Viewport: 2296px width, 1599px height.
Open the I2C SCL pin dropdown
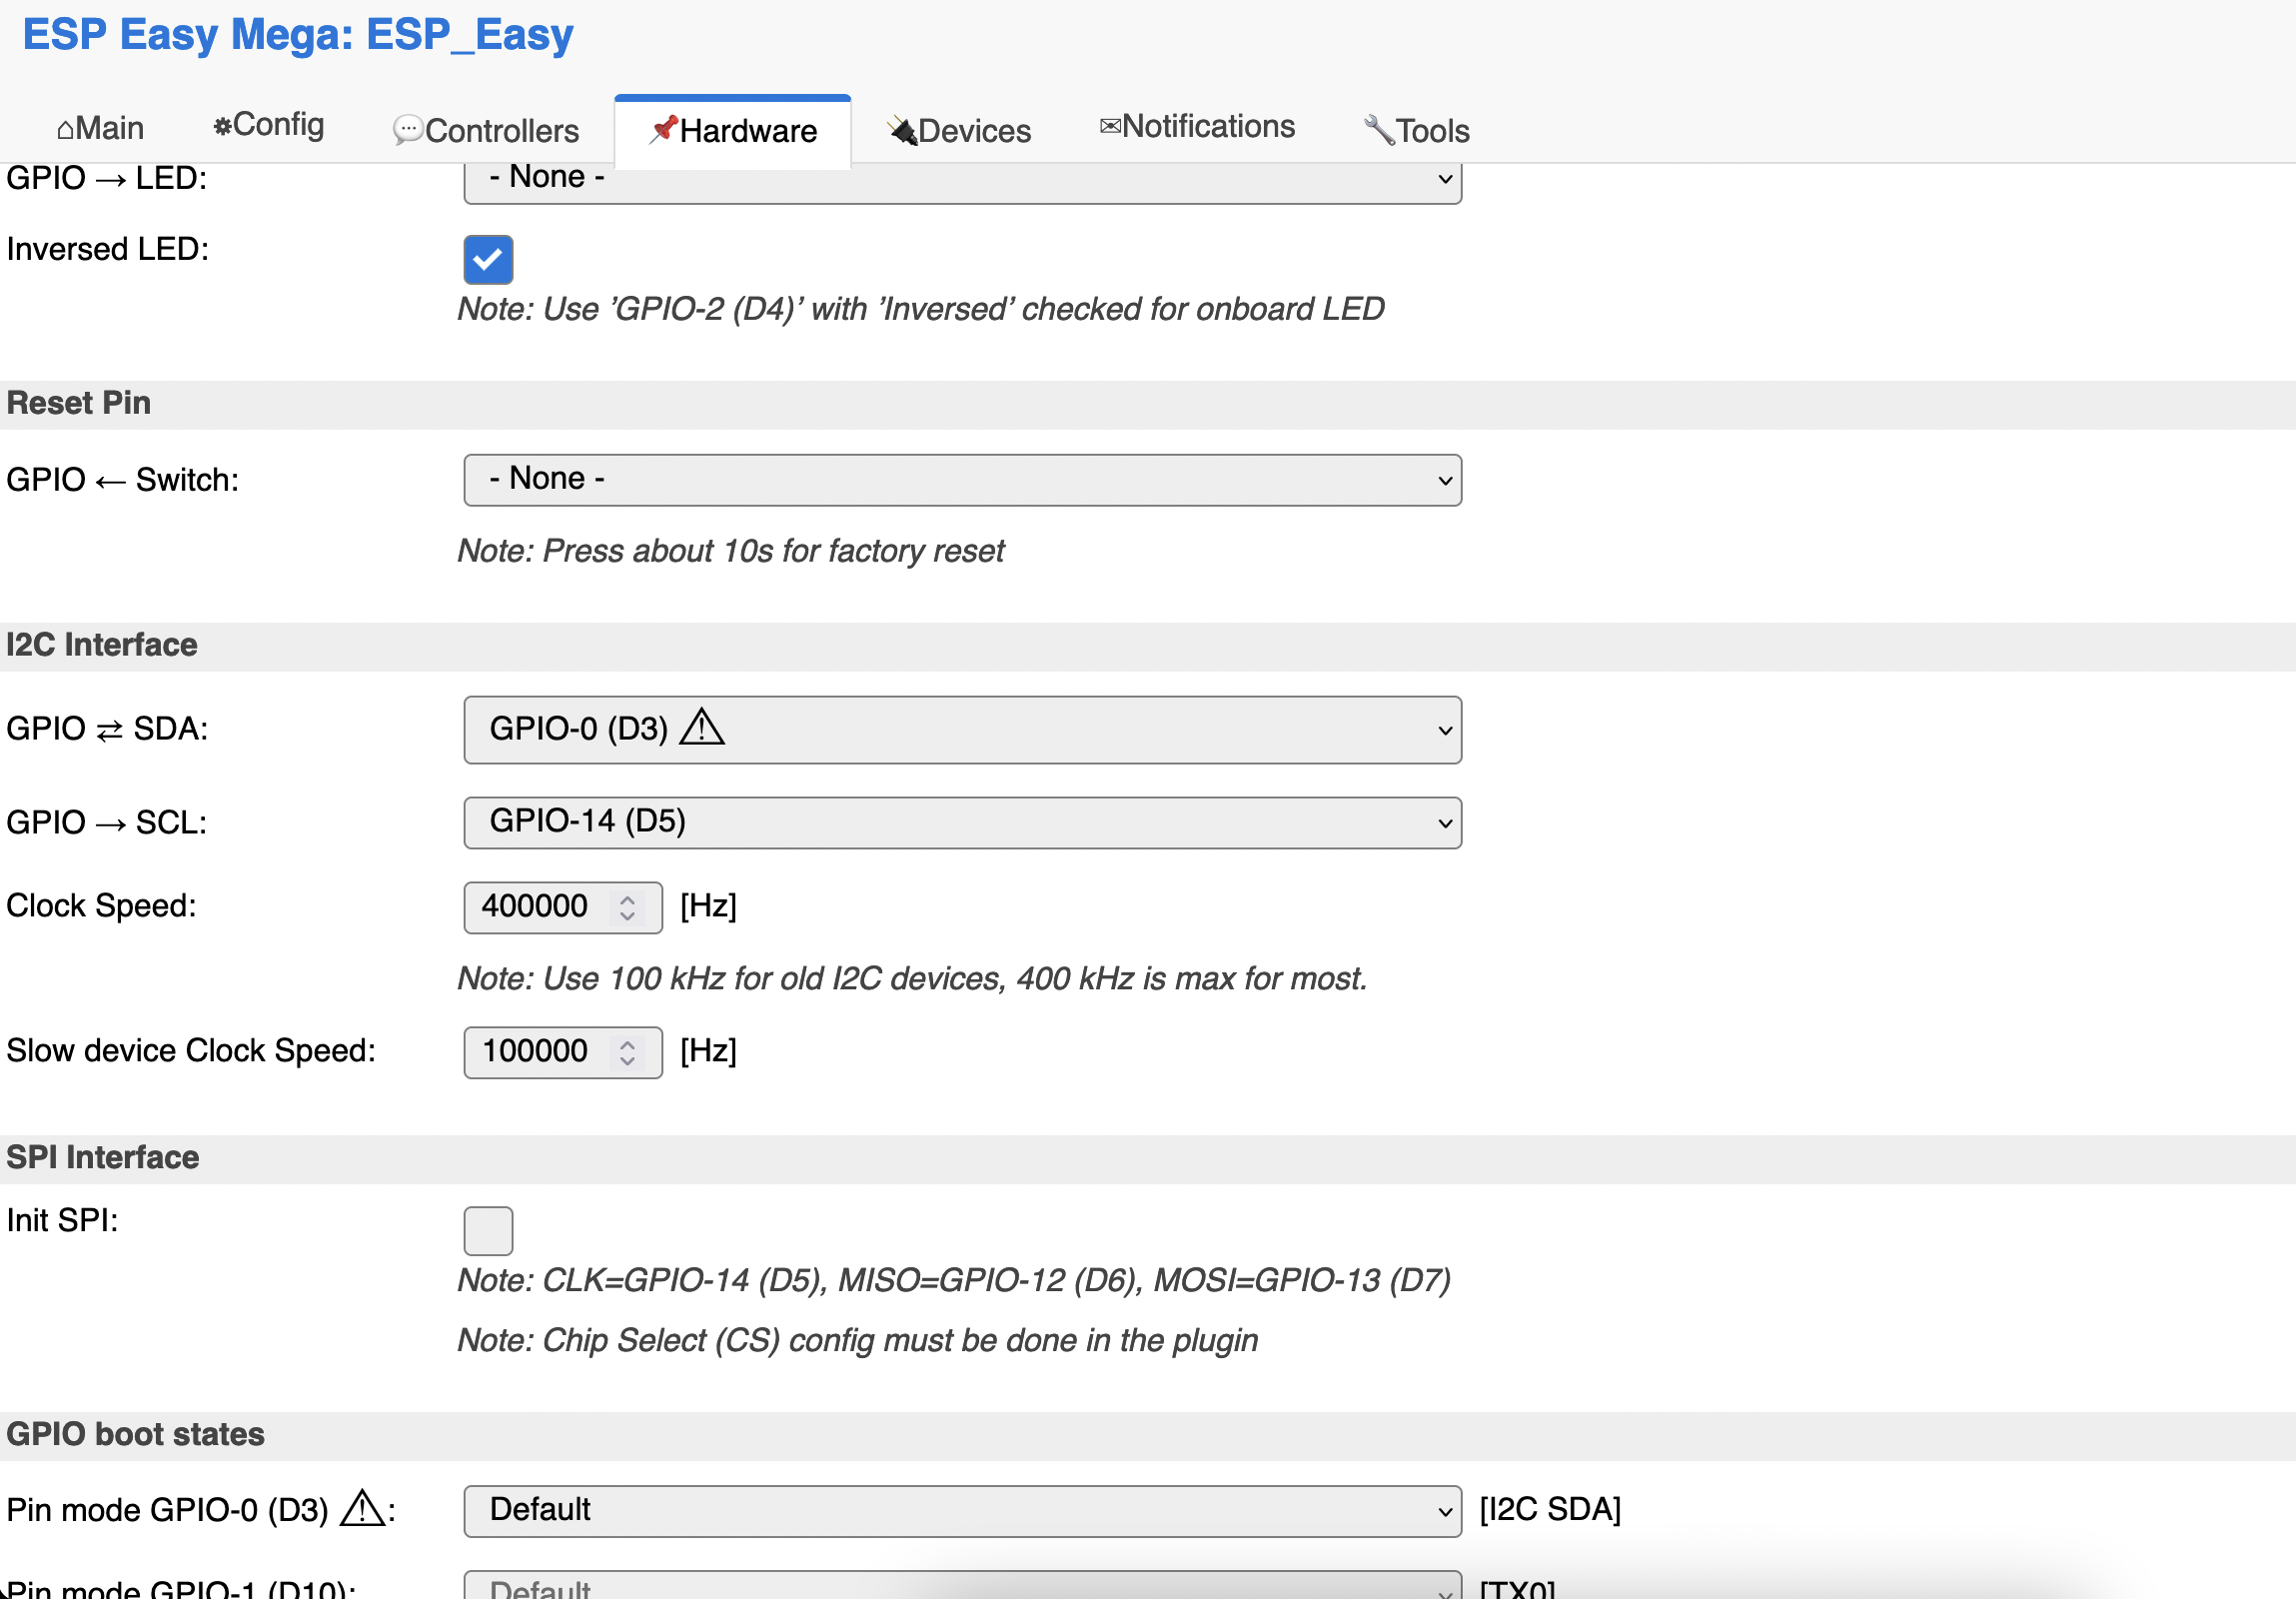(962, 823)
